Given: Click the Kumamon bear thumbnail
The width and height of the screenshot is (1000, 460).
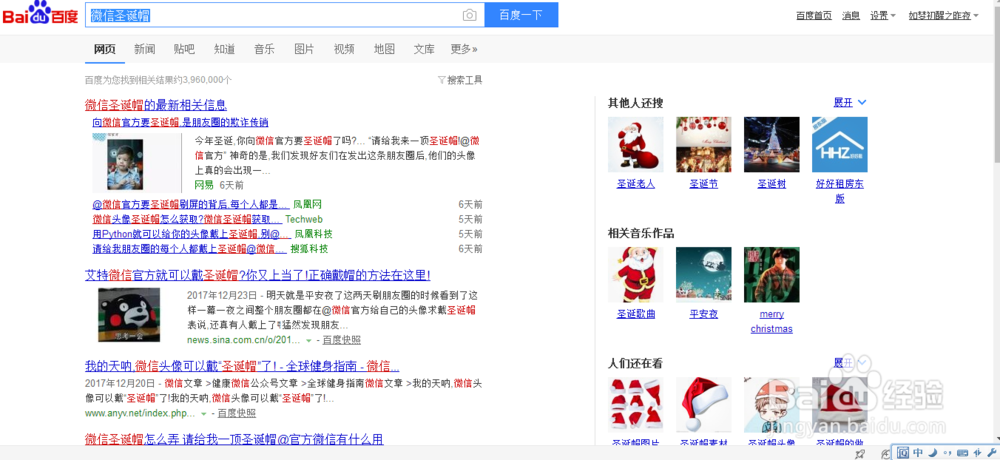Looking at the screenshot, I should tap(129, 315).
